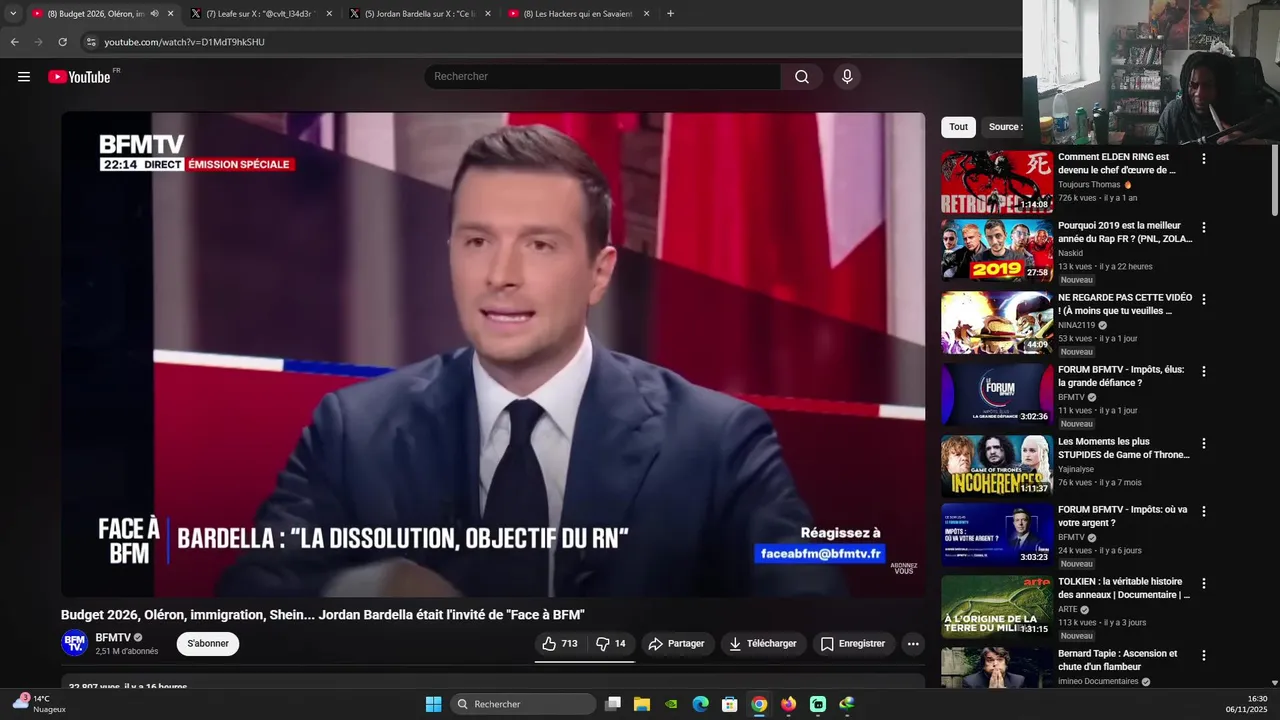Close the Budget 2026 tab
The height and width of the screenshot is (720, 1280).
(170, 14)
